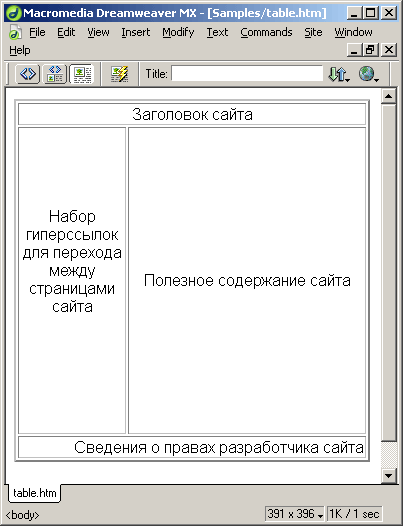This screenshot has height=526, width=403.
Task: Open the Modify menu
Action: pyautogui.click(x=178, y=32)
